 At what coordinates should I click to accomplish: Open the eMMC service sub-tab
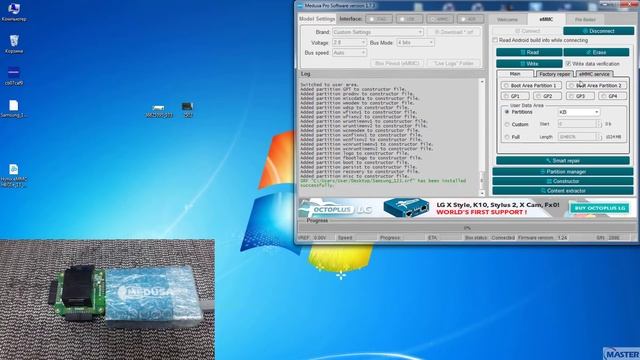pyautogui.click(x=594, y=74)
